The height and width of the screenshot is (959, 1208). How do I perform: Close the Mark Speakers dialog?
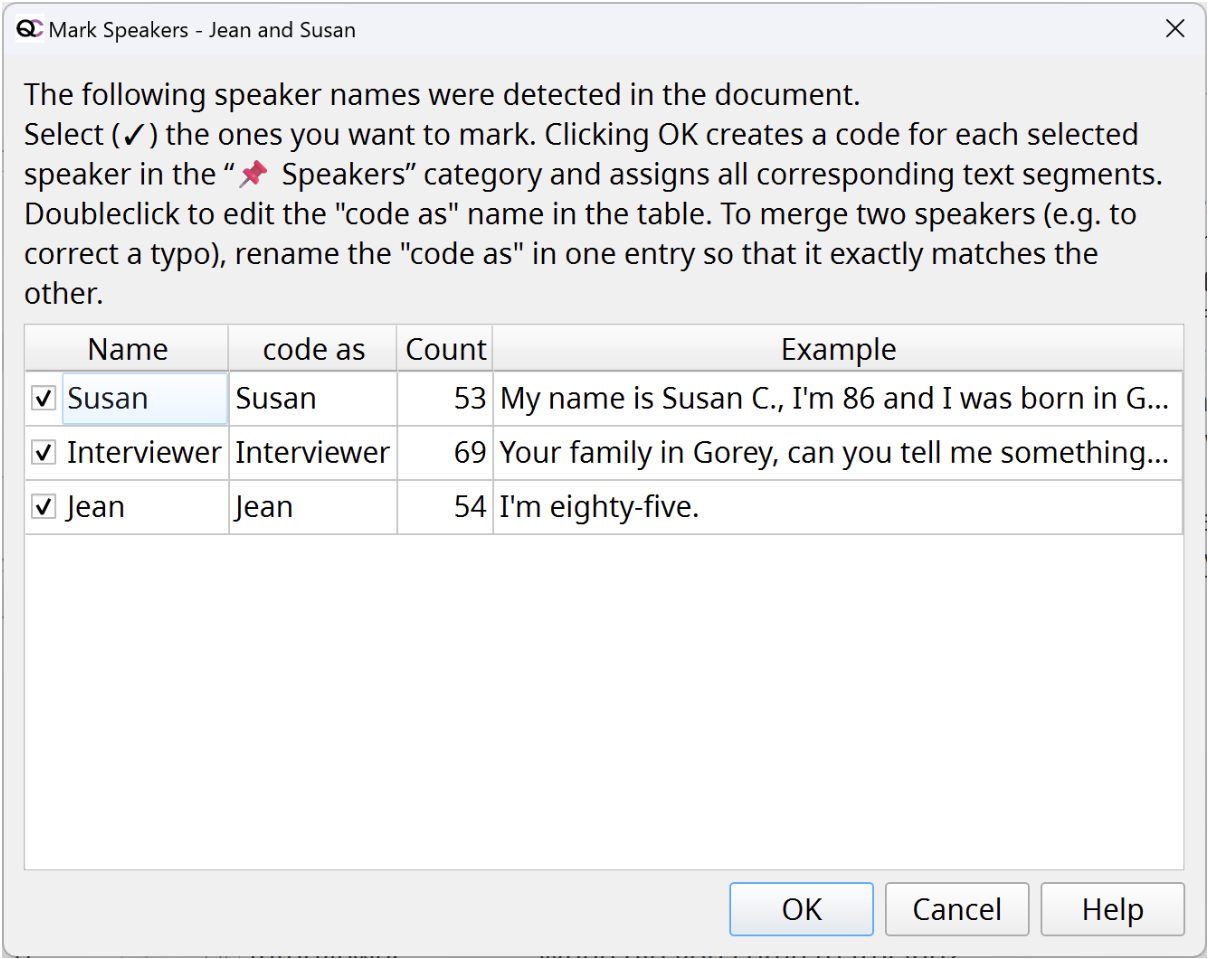point(1176,29)
